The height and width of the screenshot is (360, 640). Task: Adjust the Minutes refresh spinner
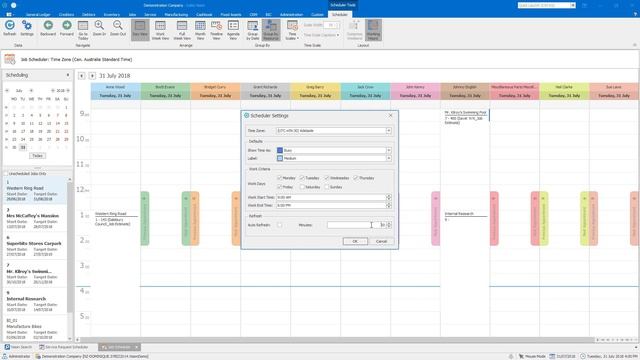pos(389,225)
